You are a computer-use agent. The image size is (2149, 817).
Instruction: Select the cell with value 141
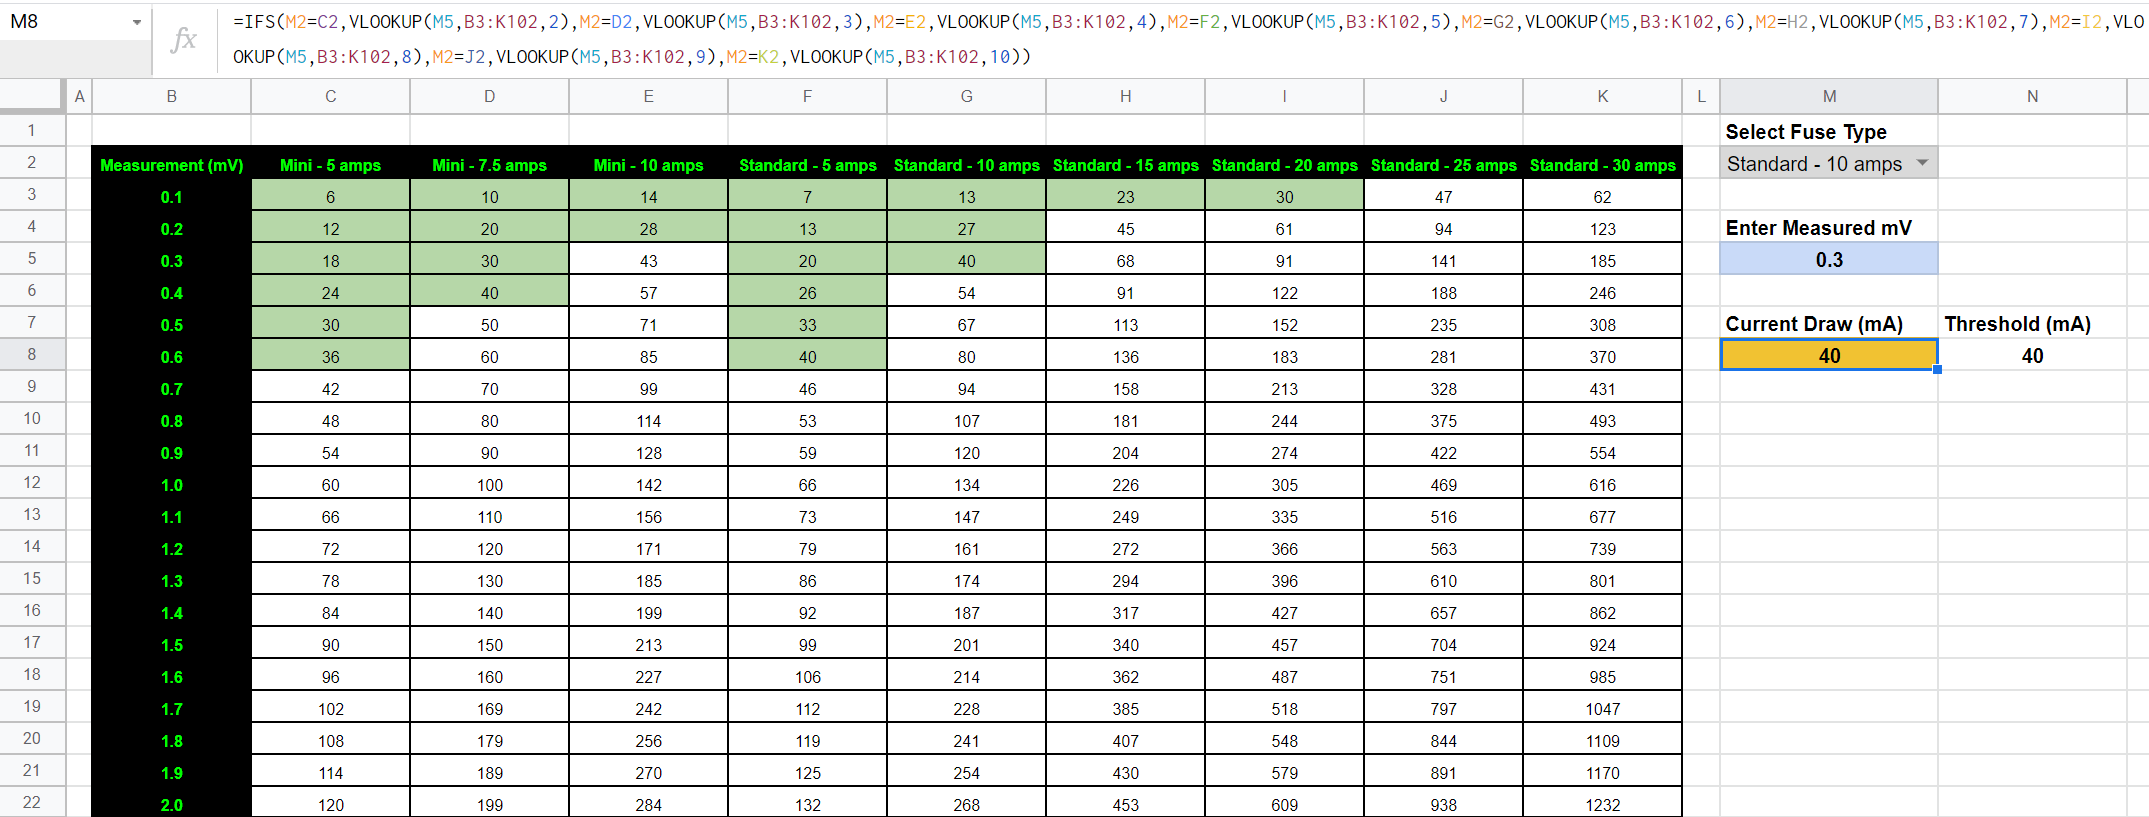tap(1443, 261)
